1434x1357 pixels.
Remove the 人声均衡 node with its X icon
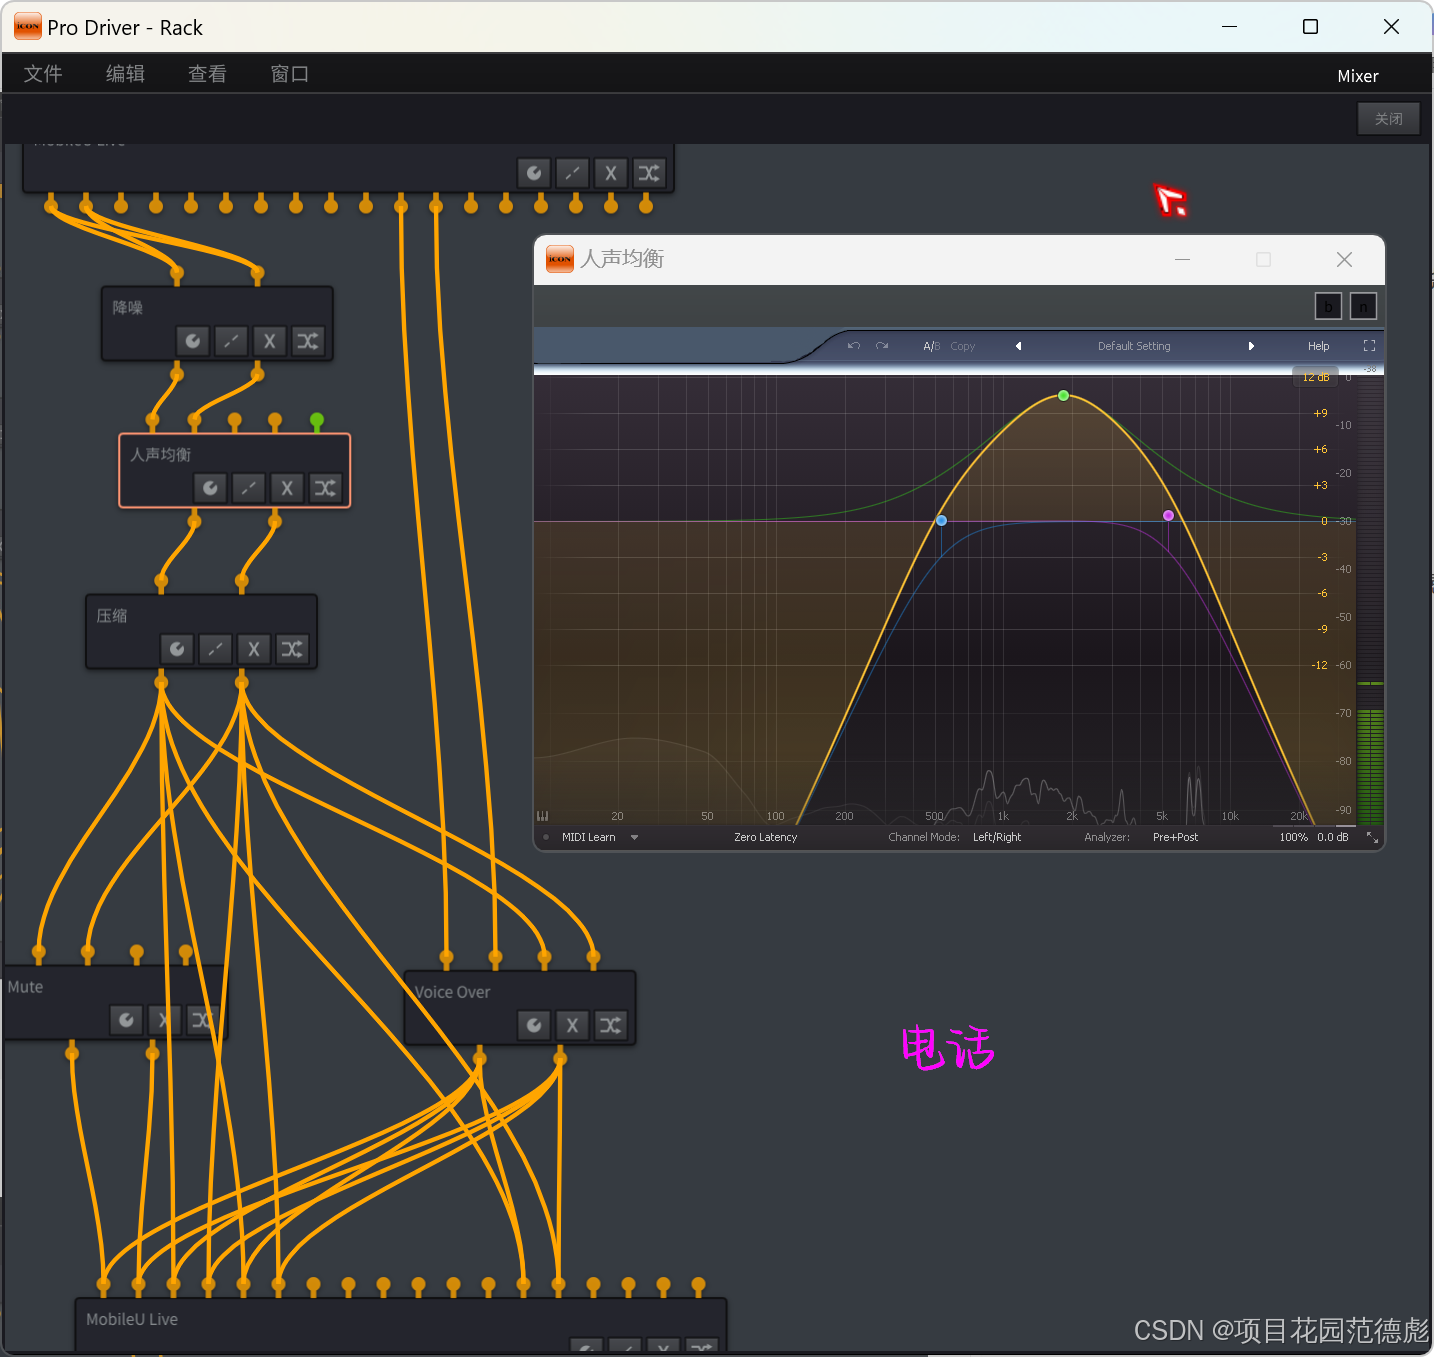tap(287, 488)
